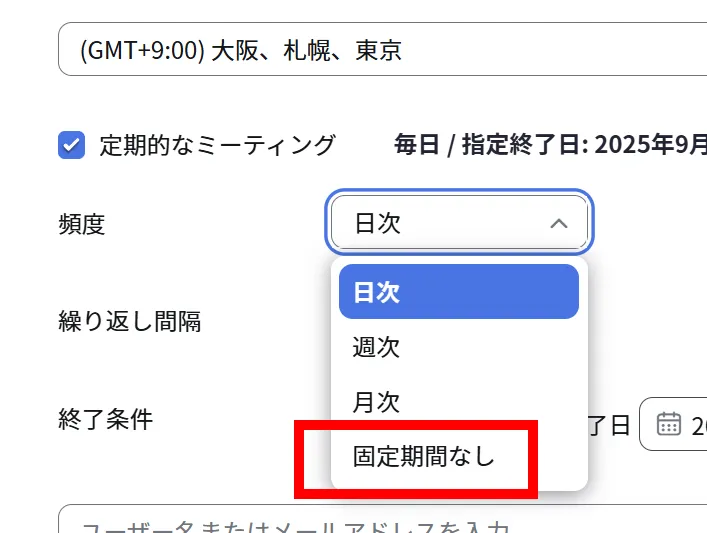Uncheck the 定期的なミーティング checkbox

click(71, 145)
